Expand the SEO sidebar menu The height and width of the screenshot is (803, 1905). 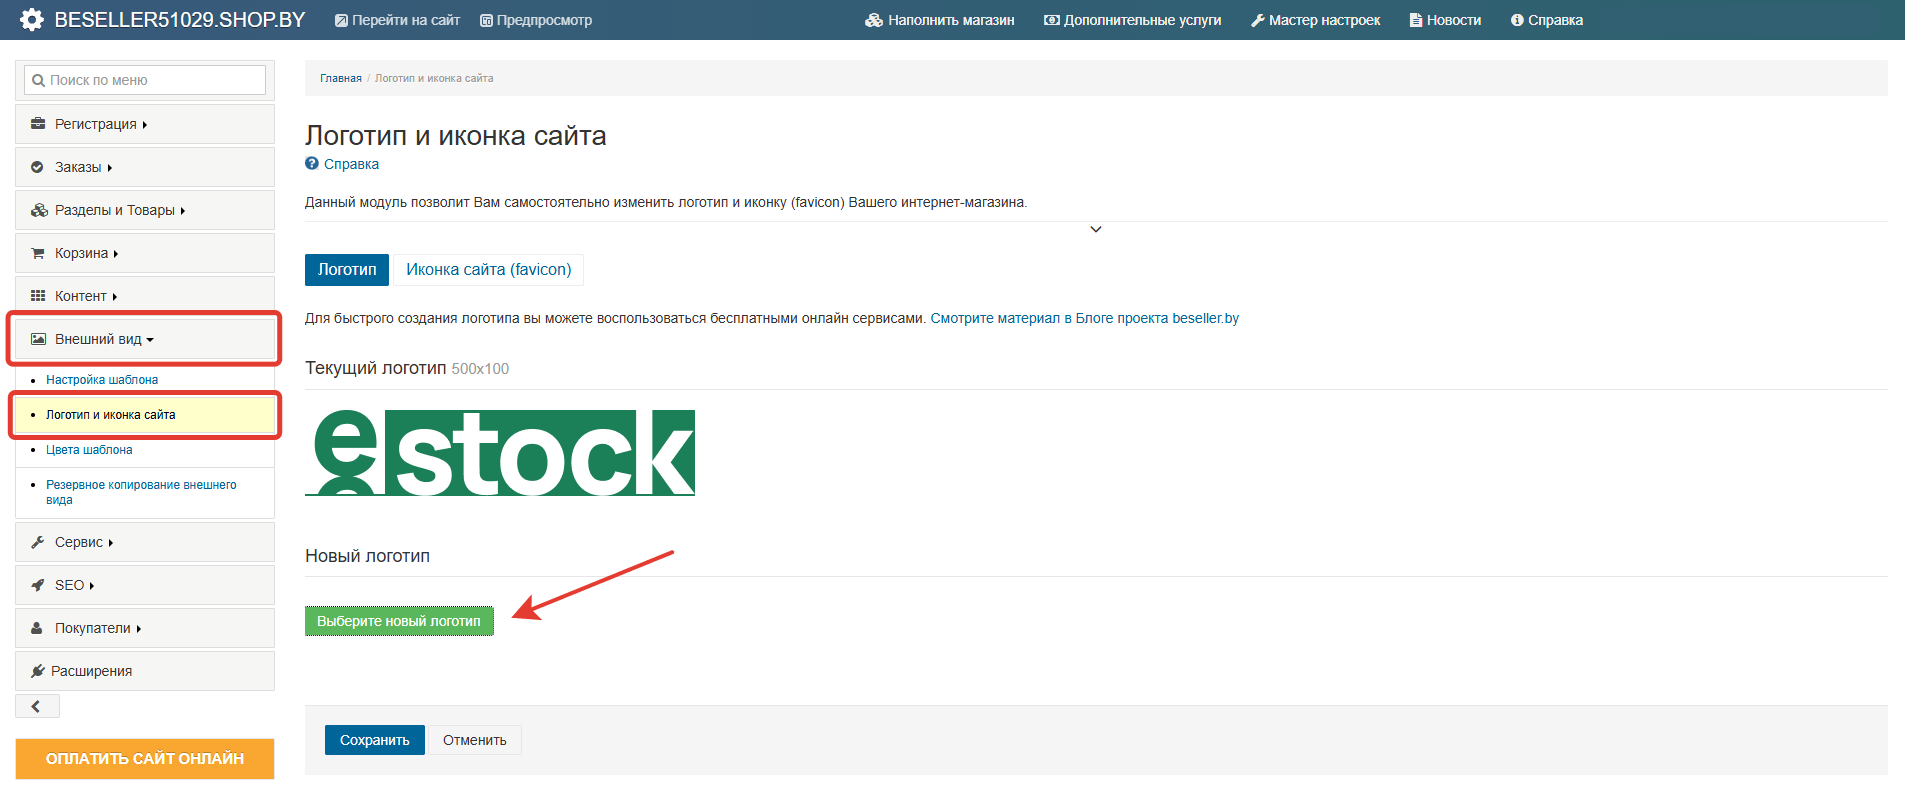tap(70, 585)
